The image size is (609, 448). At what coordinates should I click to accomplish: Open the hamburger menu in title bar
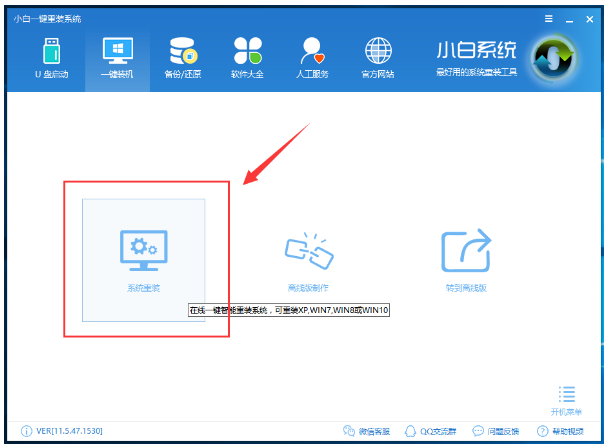(548, 19)
